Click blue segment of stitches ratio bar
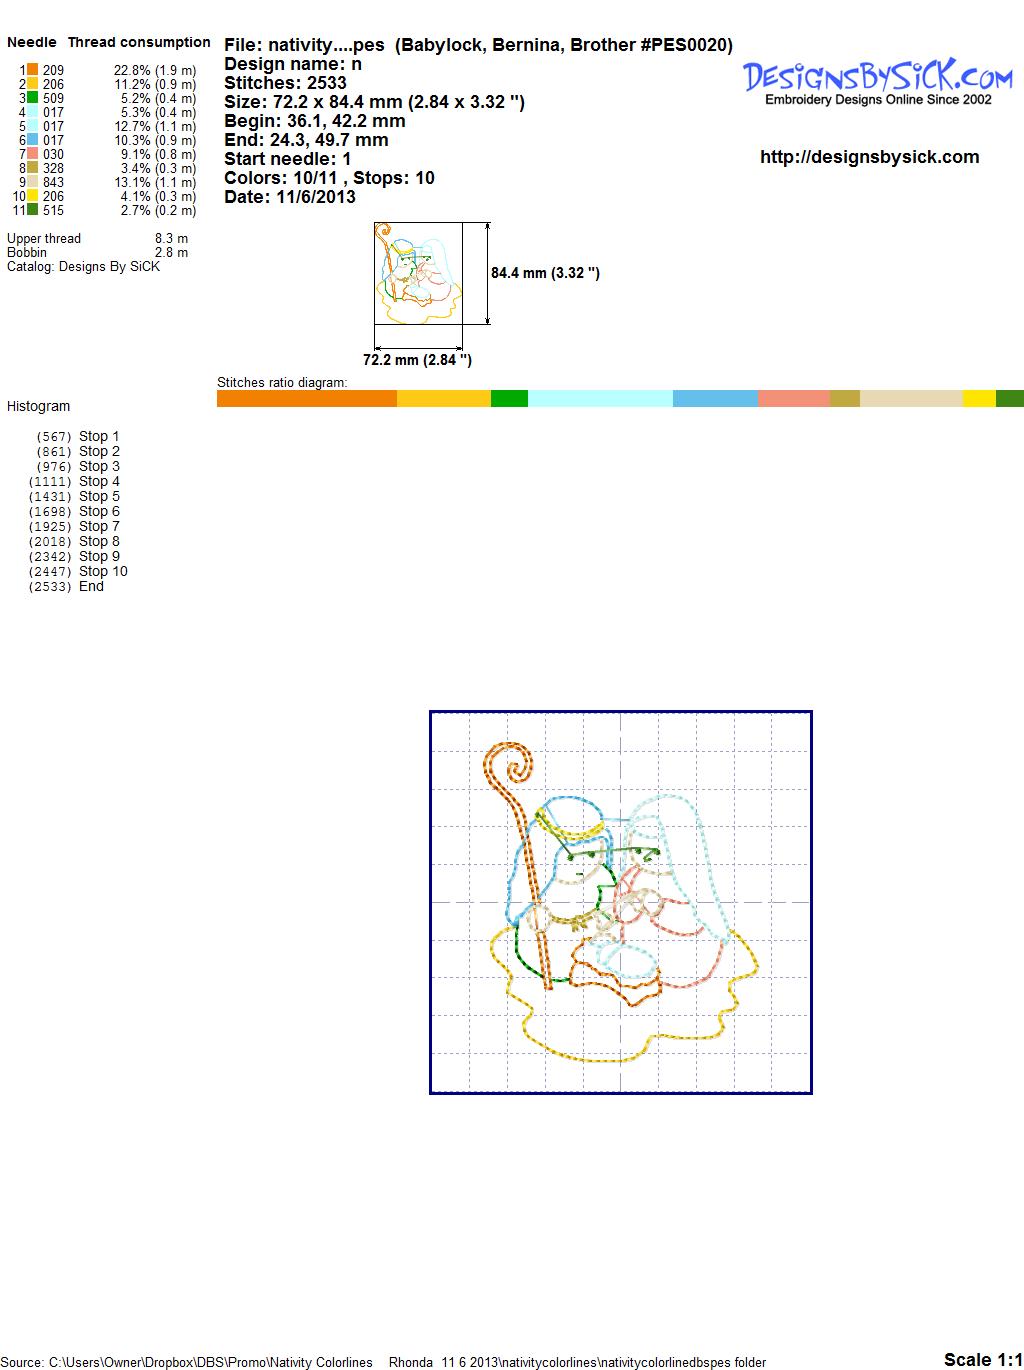This screenshot has height=1370, width=1024. (715, 398)
